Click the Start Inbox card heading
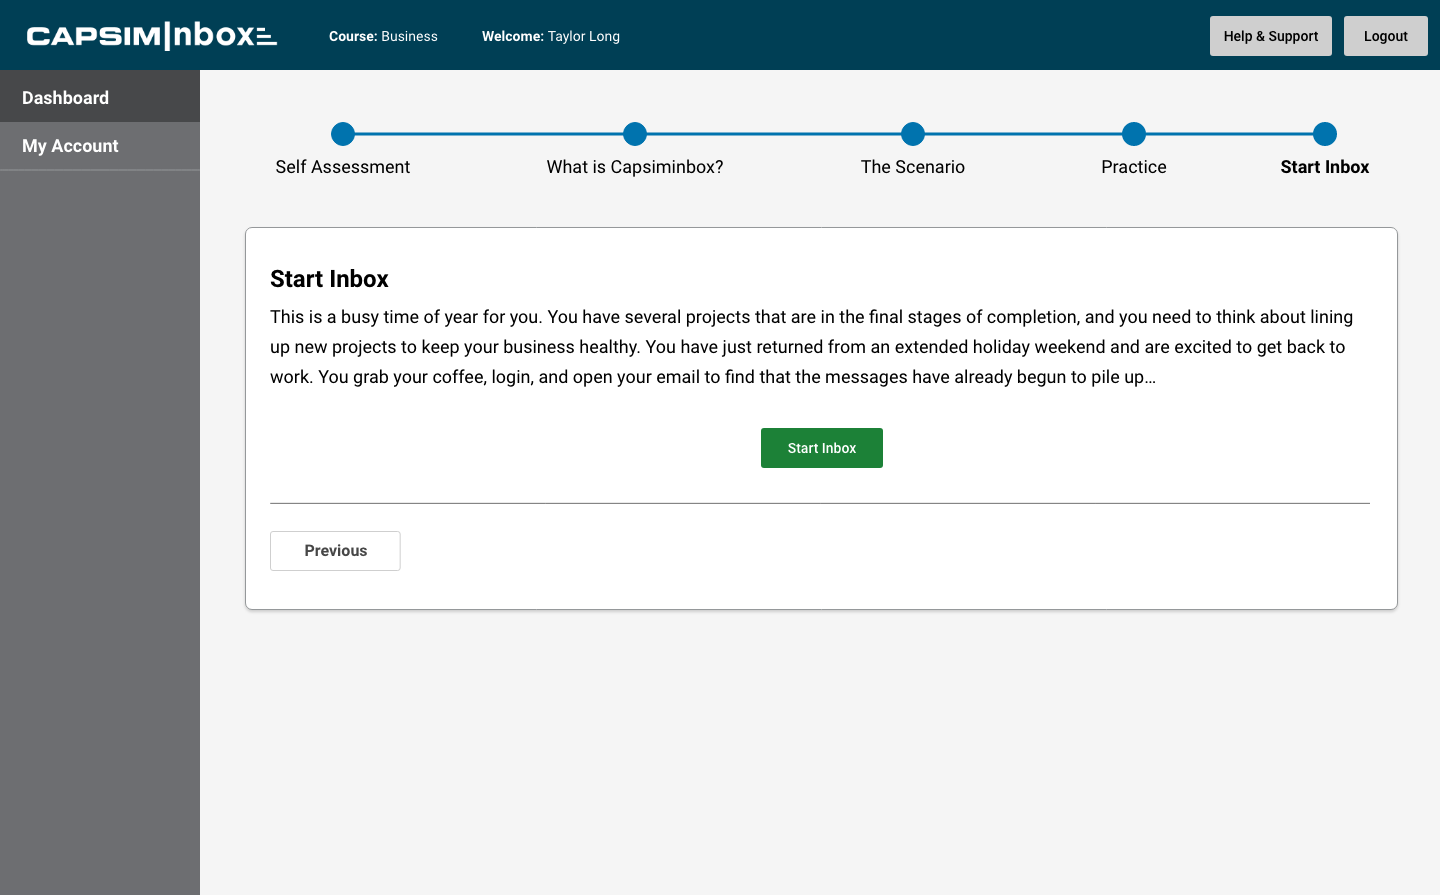The image size is (1440, 895). coord(329,279)
